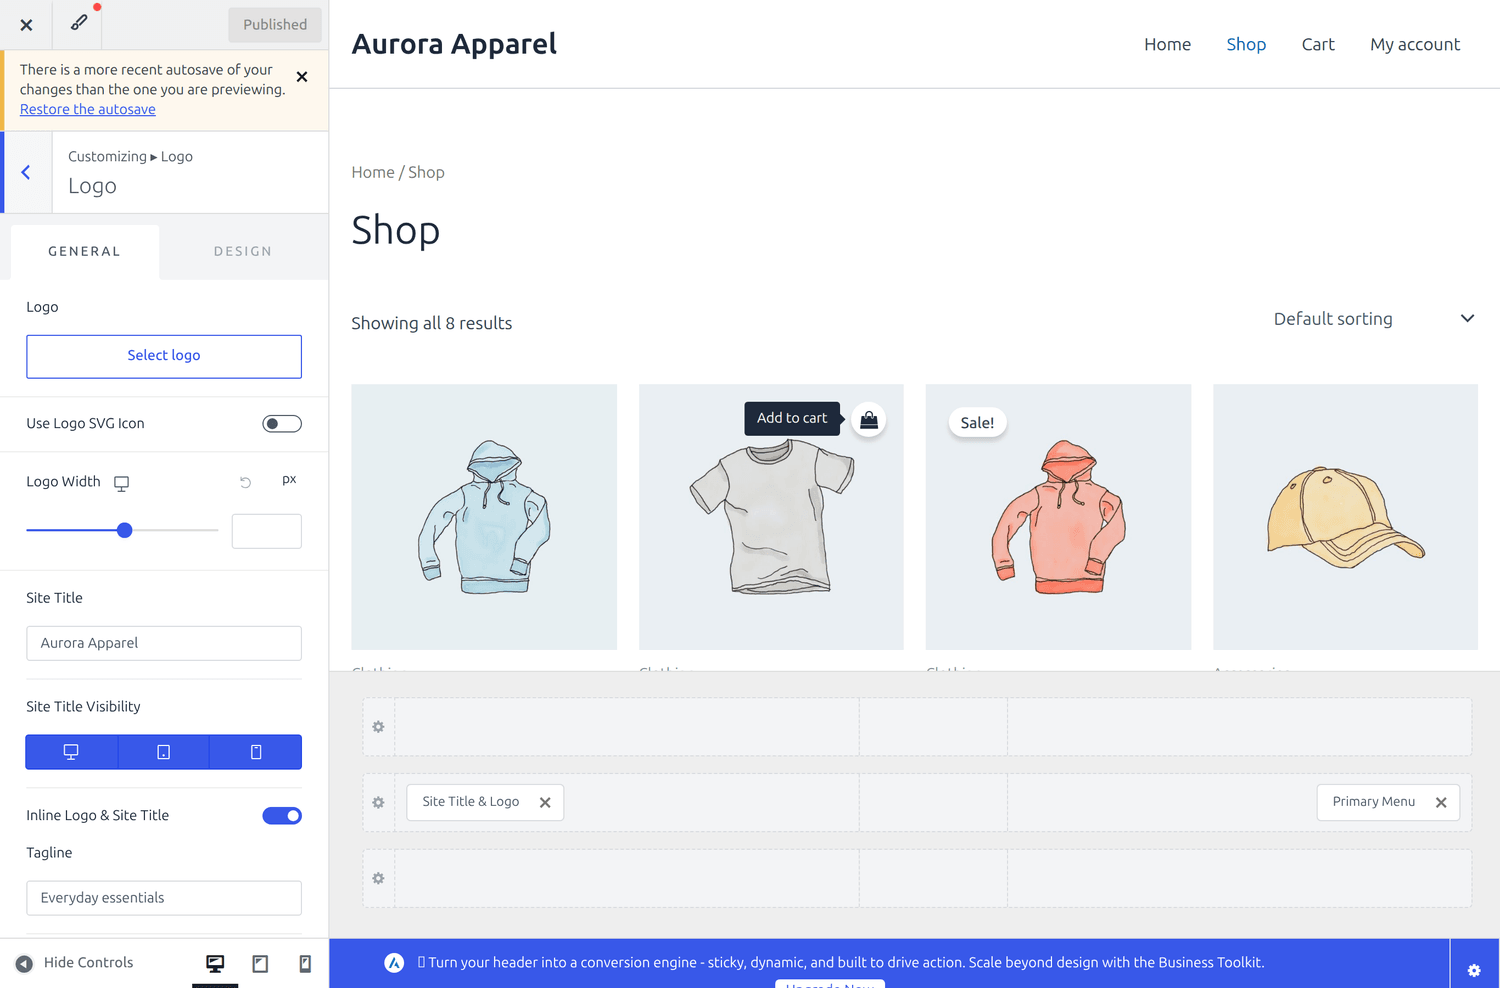The height and width of the screenshot is (988, 1500).
Task: Open the global styles brush icon
Action: point(79,23)
